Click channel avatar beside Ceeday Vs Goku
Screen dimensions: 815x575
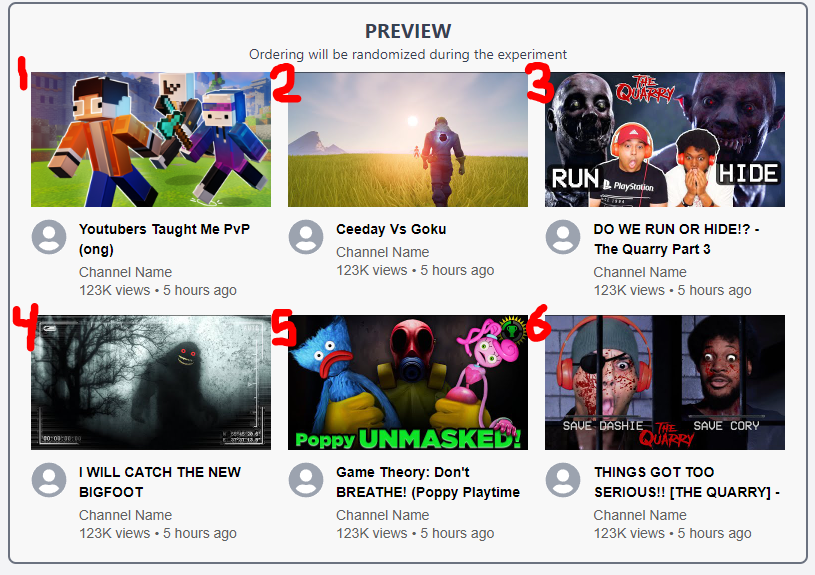pos(306,237)
